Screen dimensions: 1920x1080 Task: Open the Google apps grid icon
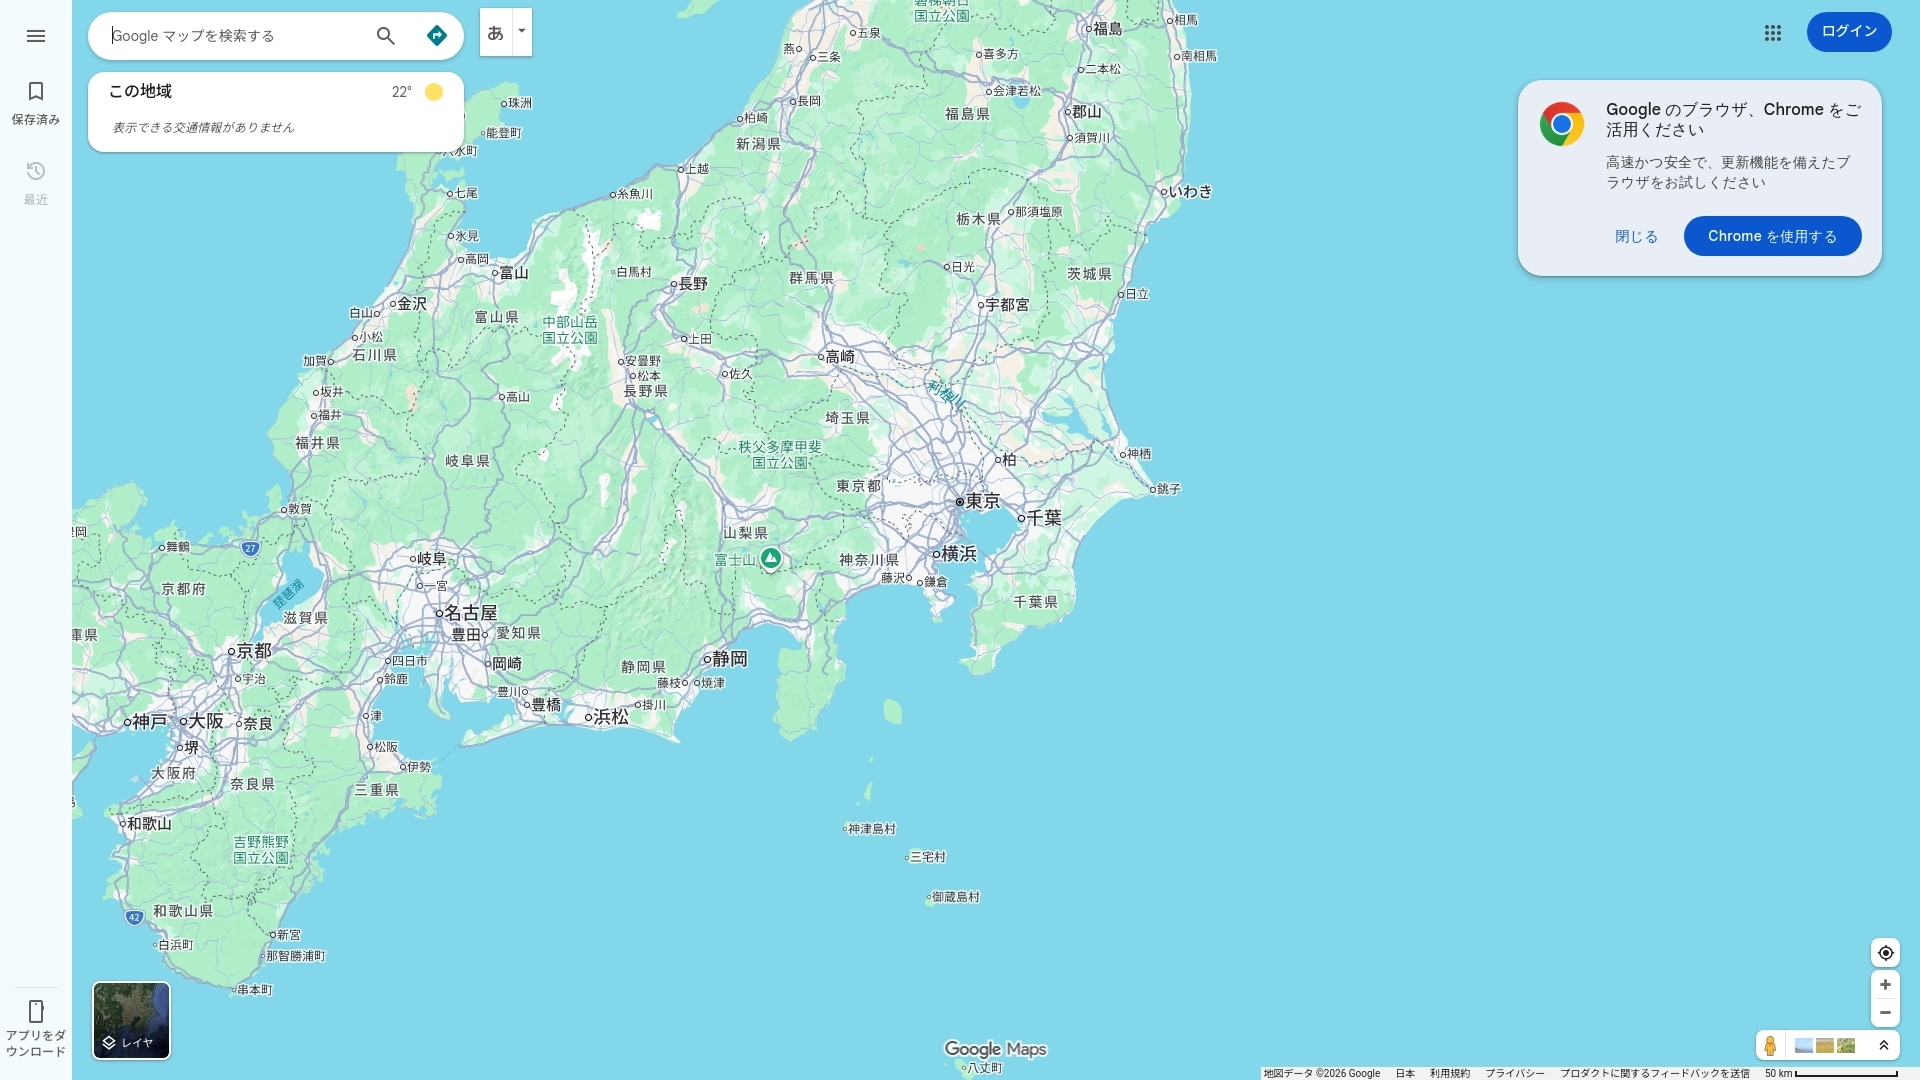click(1773, 33)
